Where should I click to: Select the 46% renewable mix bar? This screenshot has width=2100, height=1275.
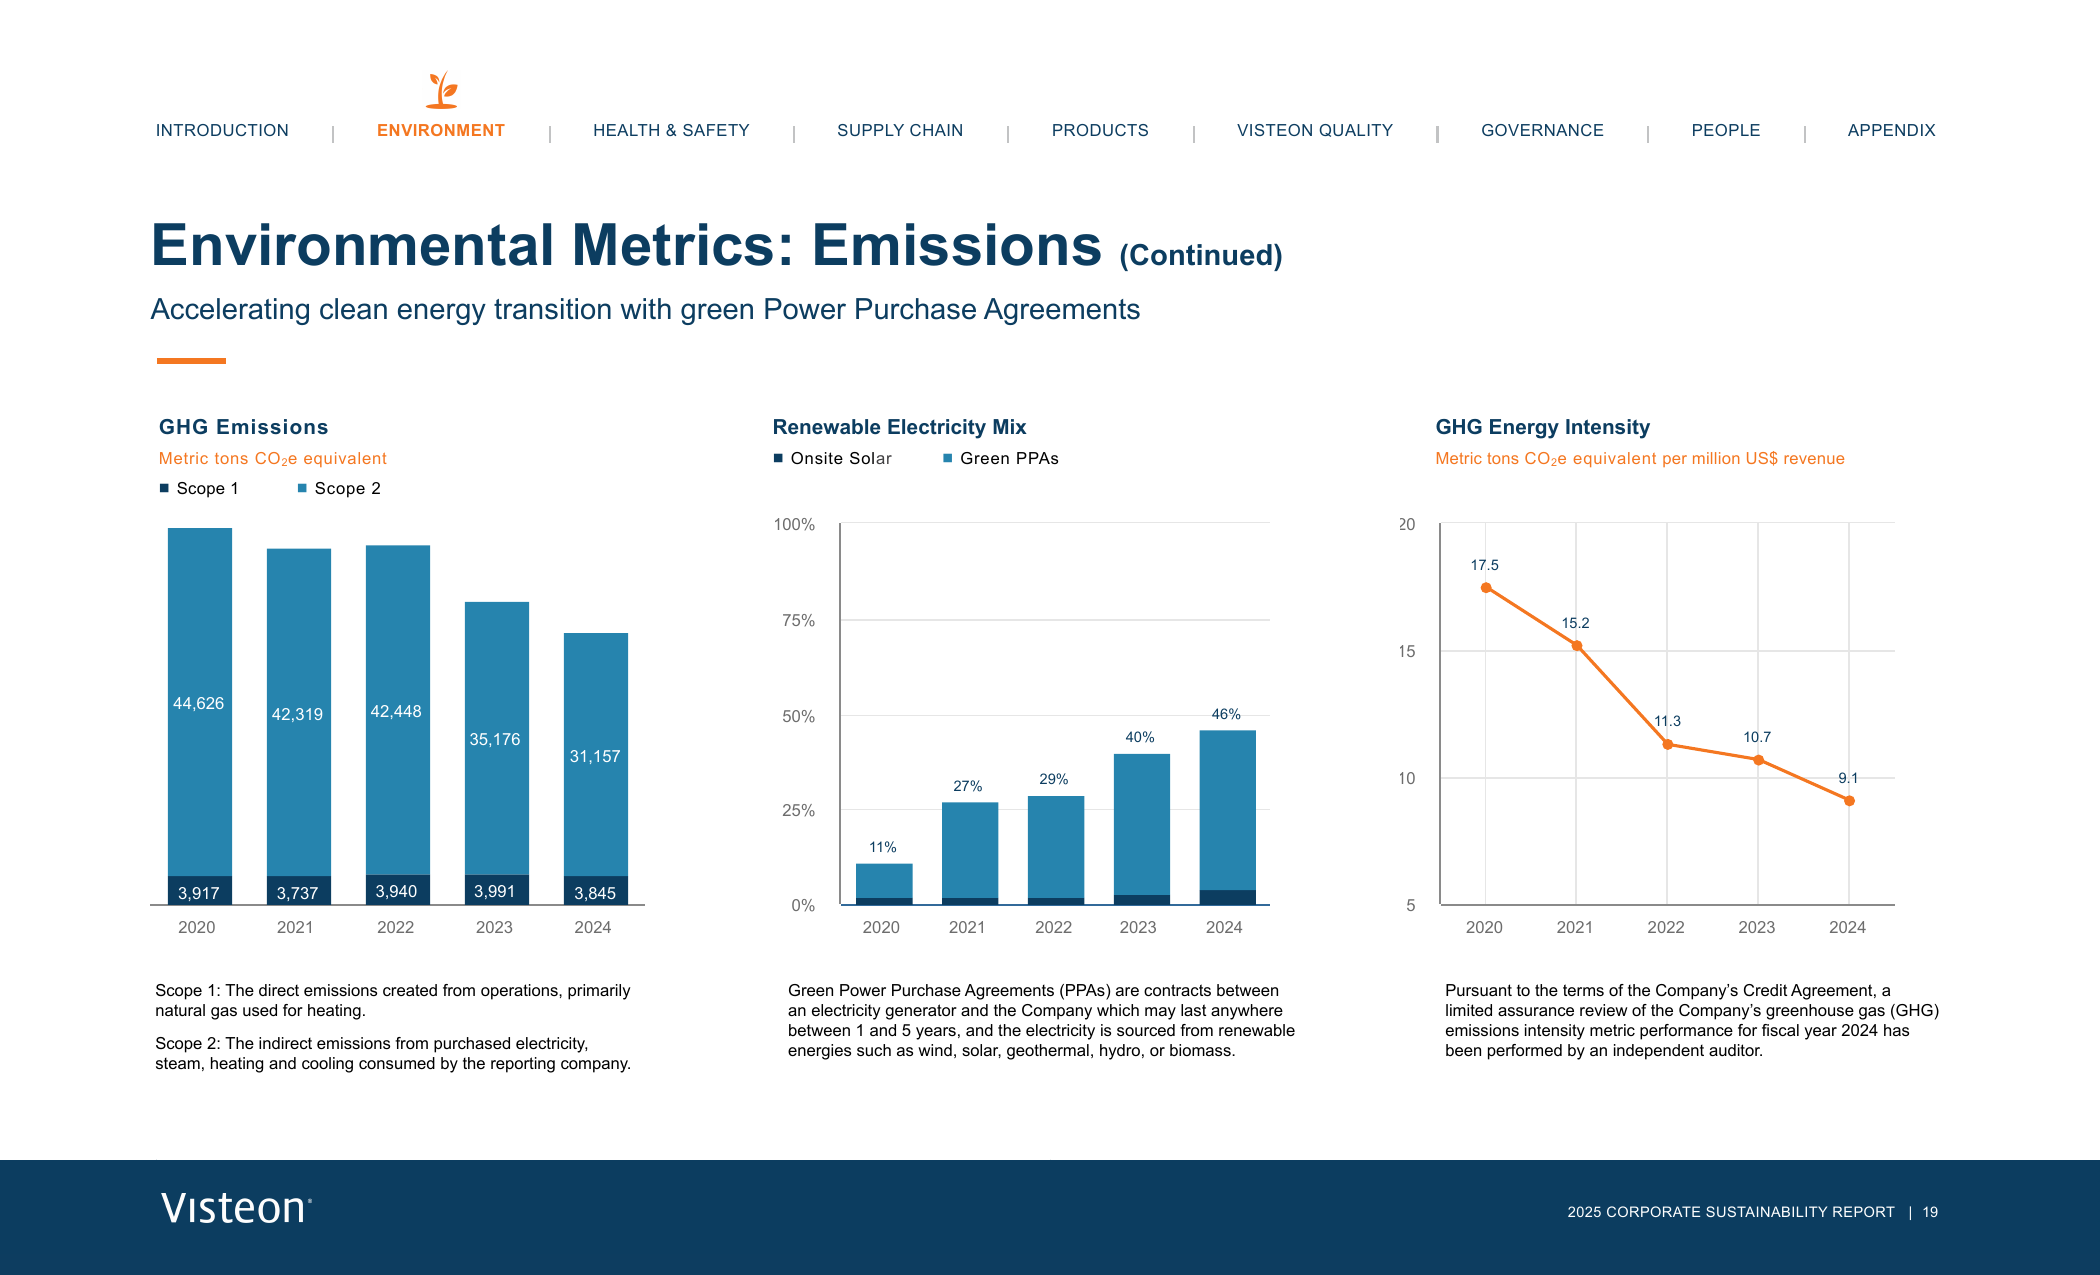(1228, 817)
